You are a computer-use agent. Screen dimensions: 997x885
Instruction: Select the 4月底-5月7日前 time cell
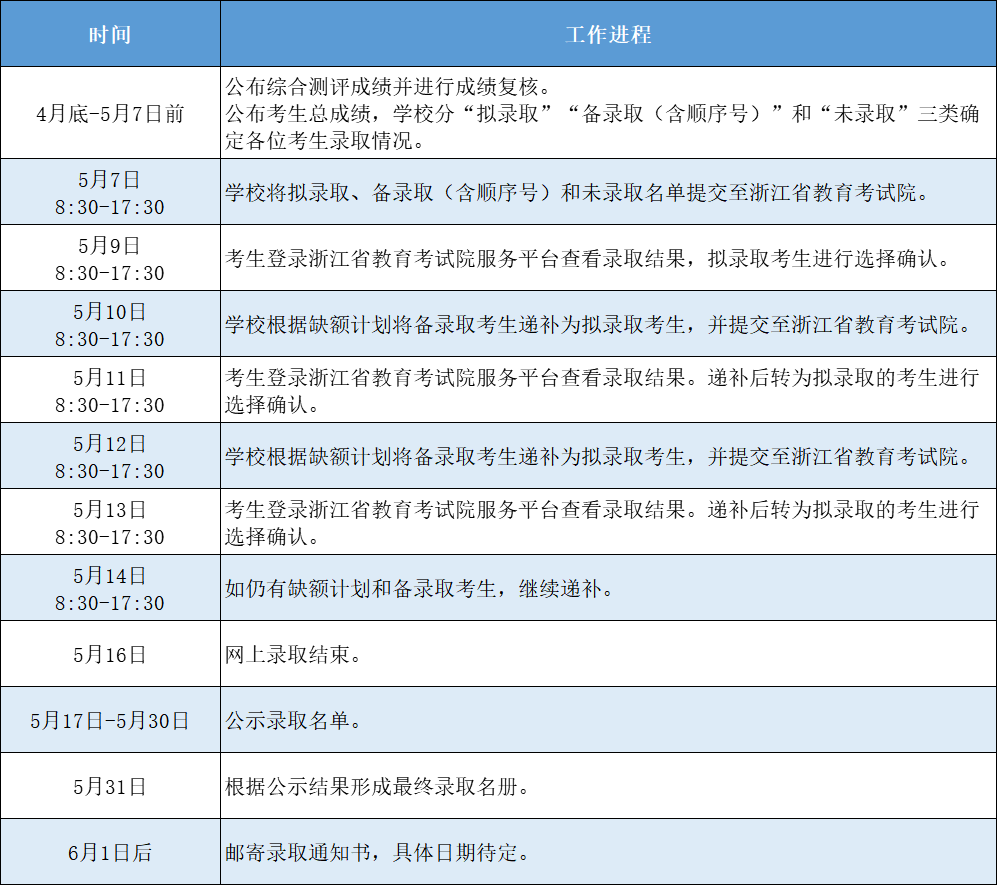point(110,113)
